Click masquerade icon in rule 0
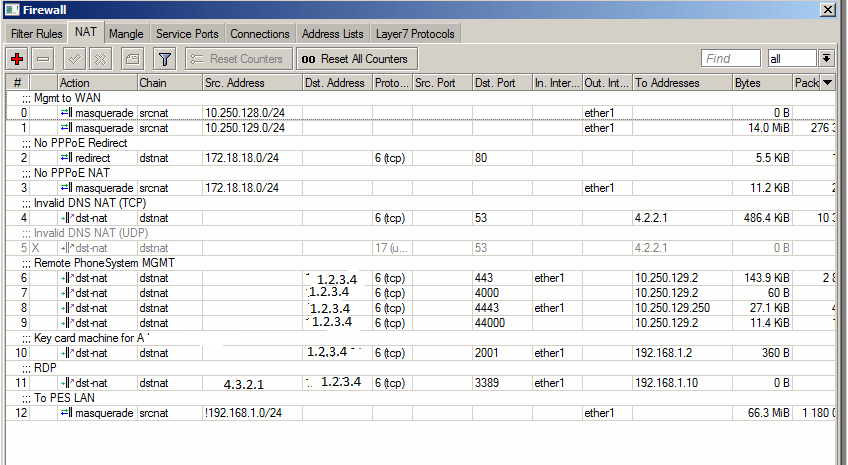This screenshot has width=848, height=465. [67, 112]
